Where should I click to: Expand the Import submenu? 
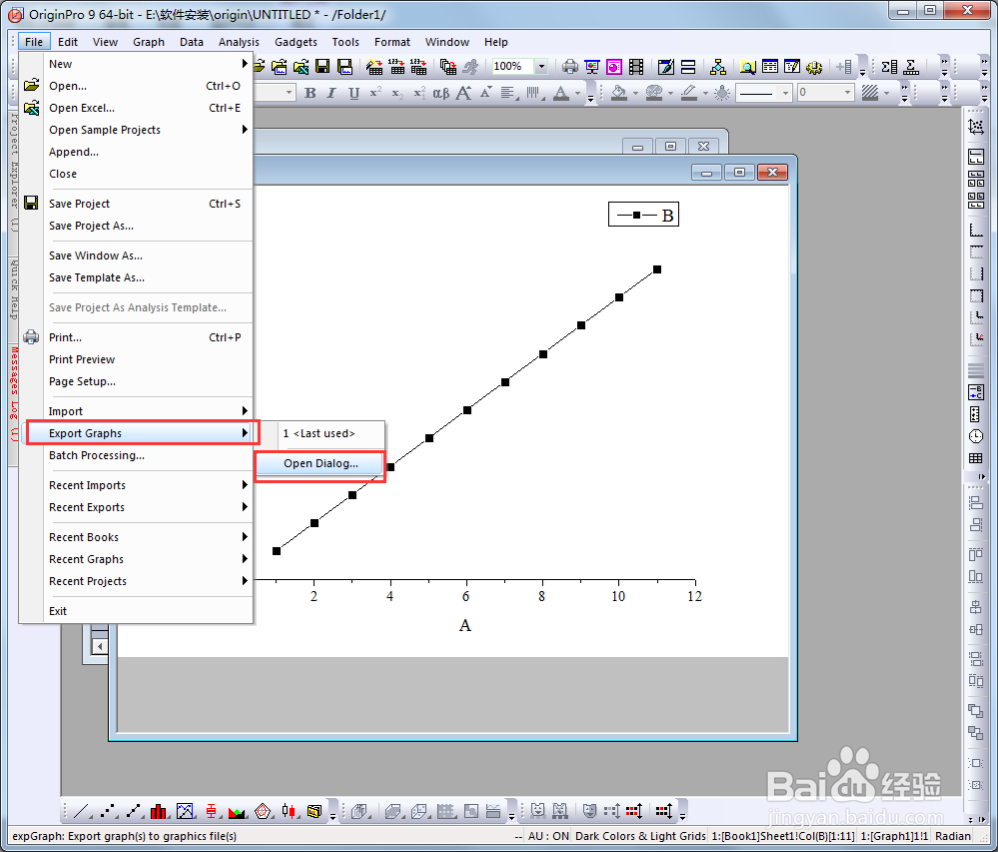click(x=244, y=411)
